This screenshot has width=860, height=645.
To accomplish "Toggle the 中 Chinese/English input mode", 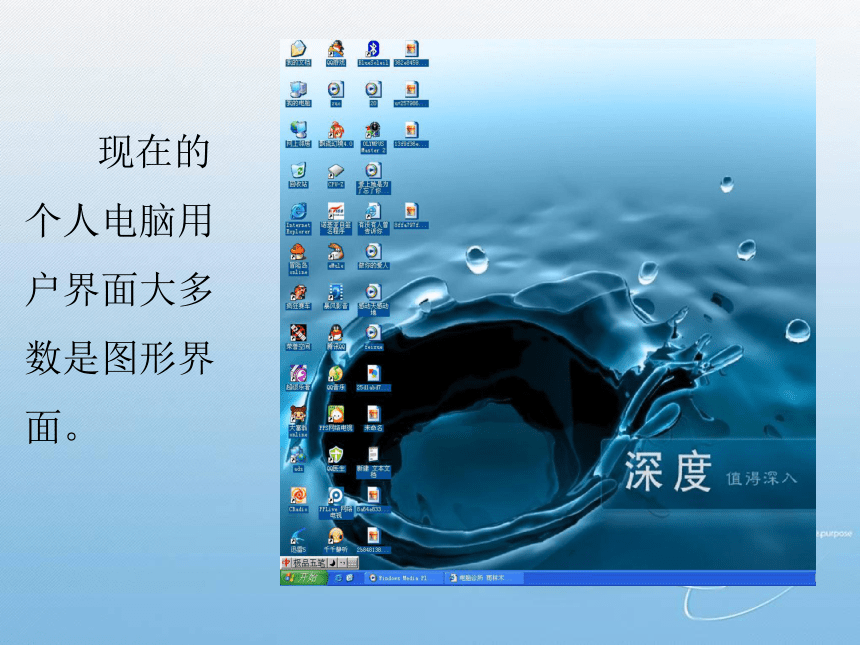I will (286, 563).
